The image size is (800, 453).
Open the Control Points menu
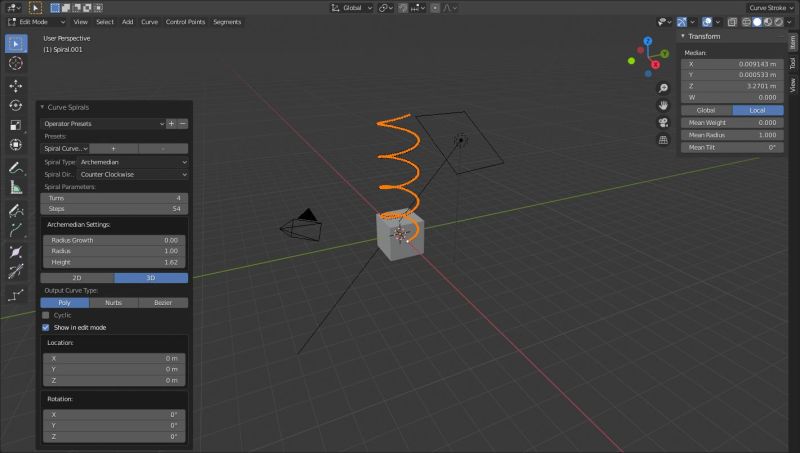click(x=185, y=22)
